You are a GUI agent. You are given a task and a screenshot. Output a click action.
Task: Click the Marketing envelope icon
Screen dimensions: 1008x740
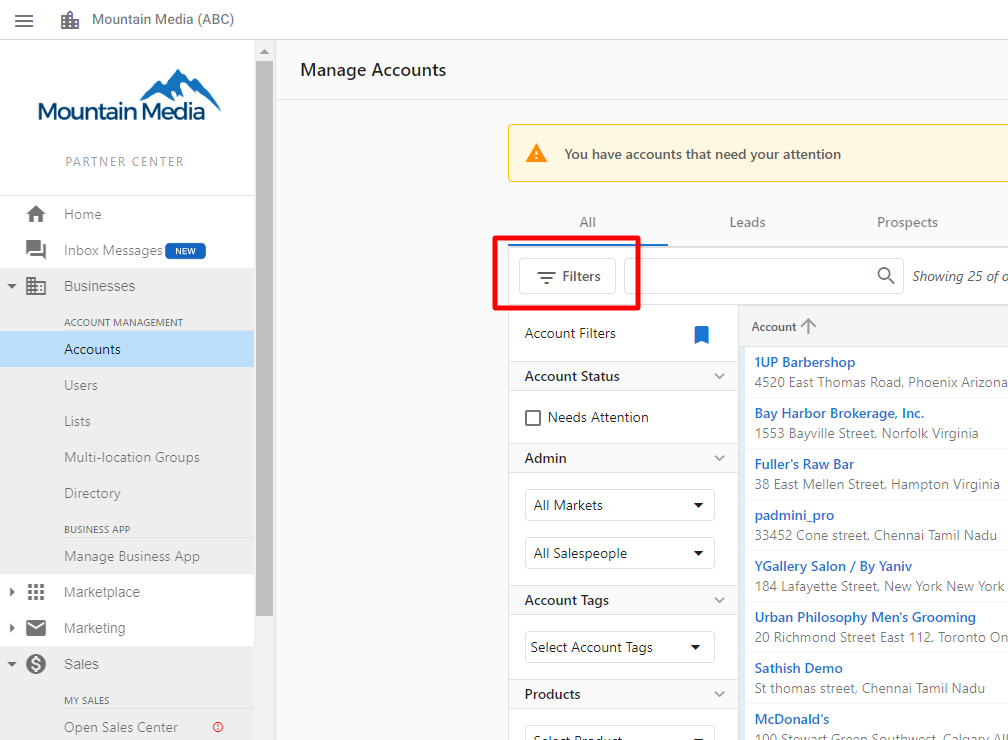(x=36, y=628)
